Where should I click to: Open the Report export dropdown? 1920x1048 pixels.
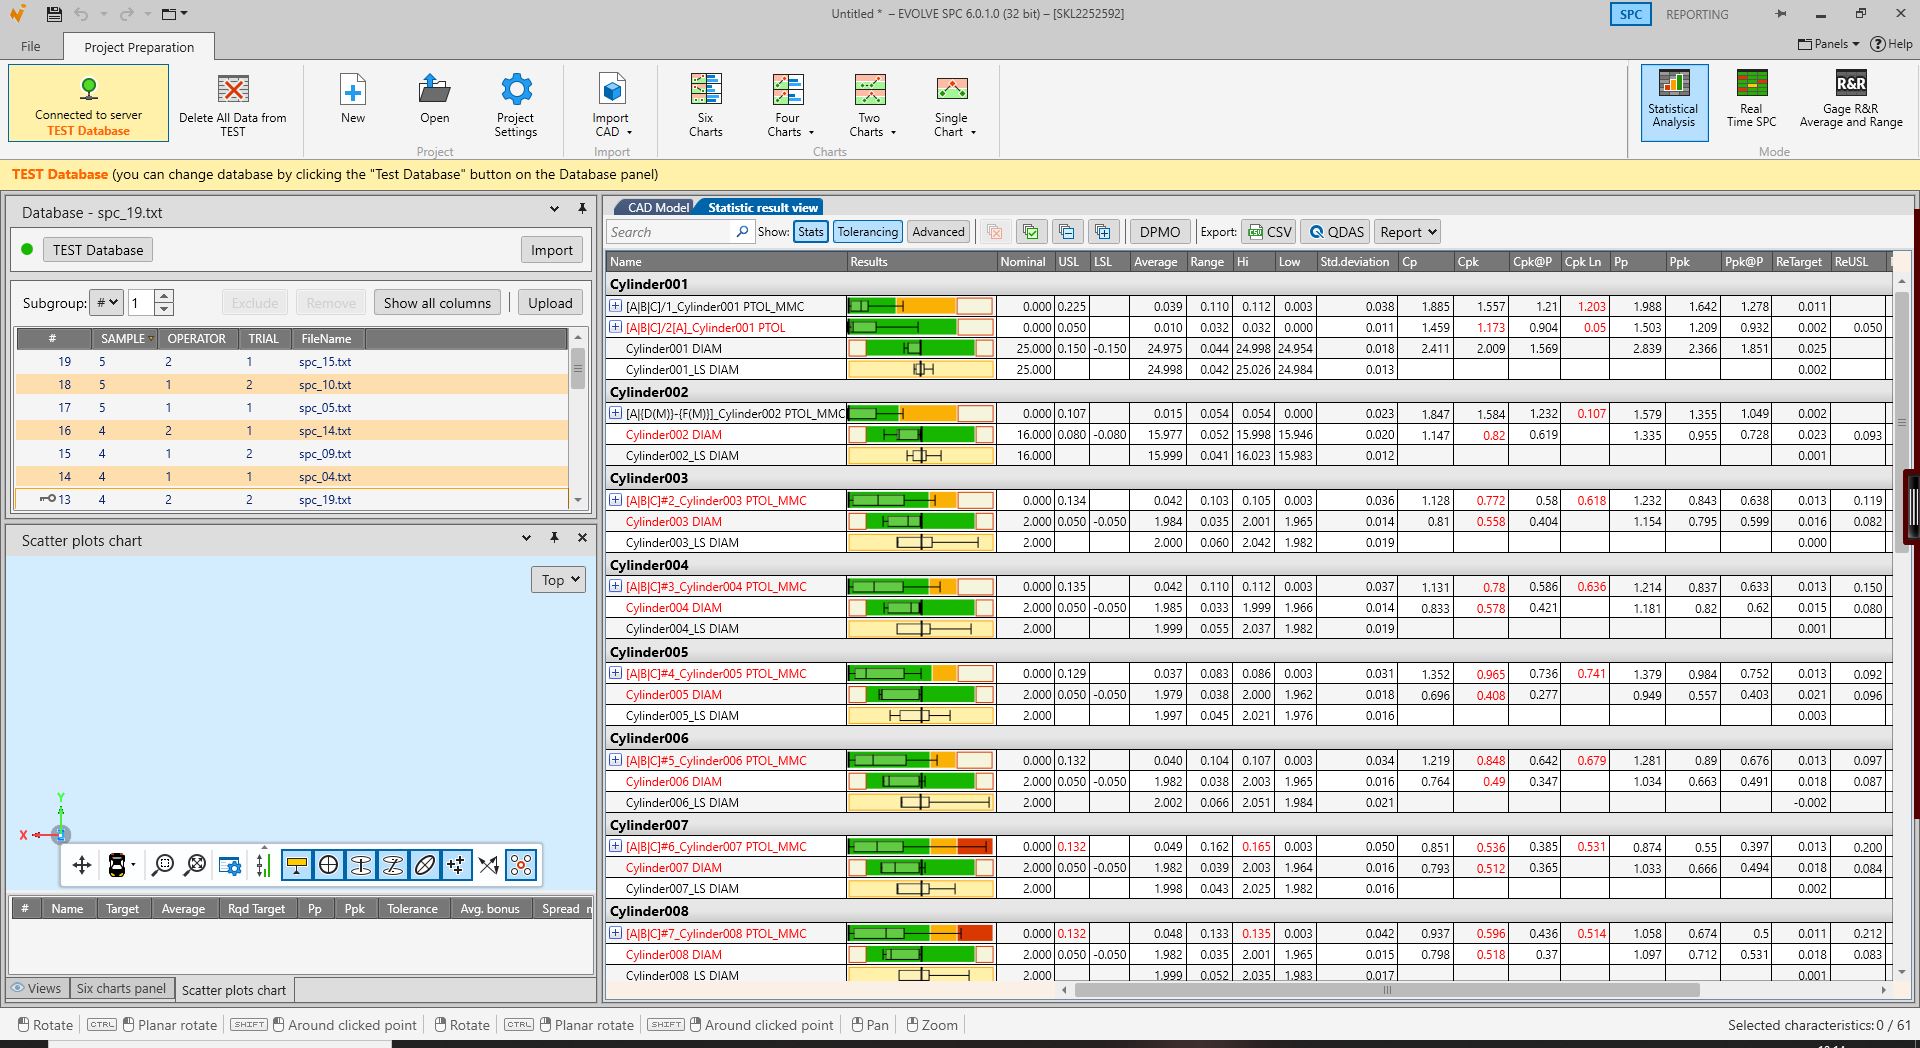(x=1406, y=232)
